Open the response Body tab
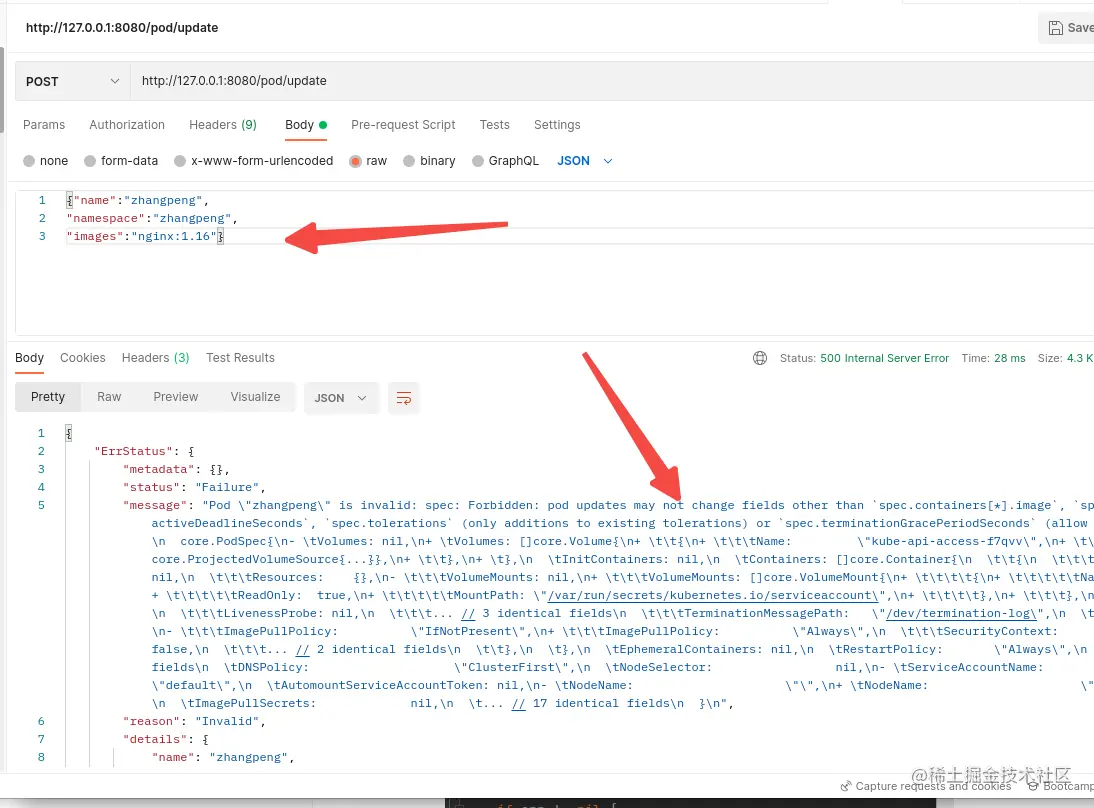The image size is (1094, 808). (x=29, y=358)
